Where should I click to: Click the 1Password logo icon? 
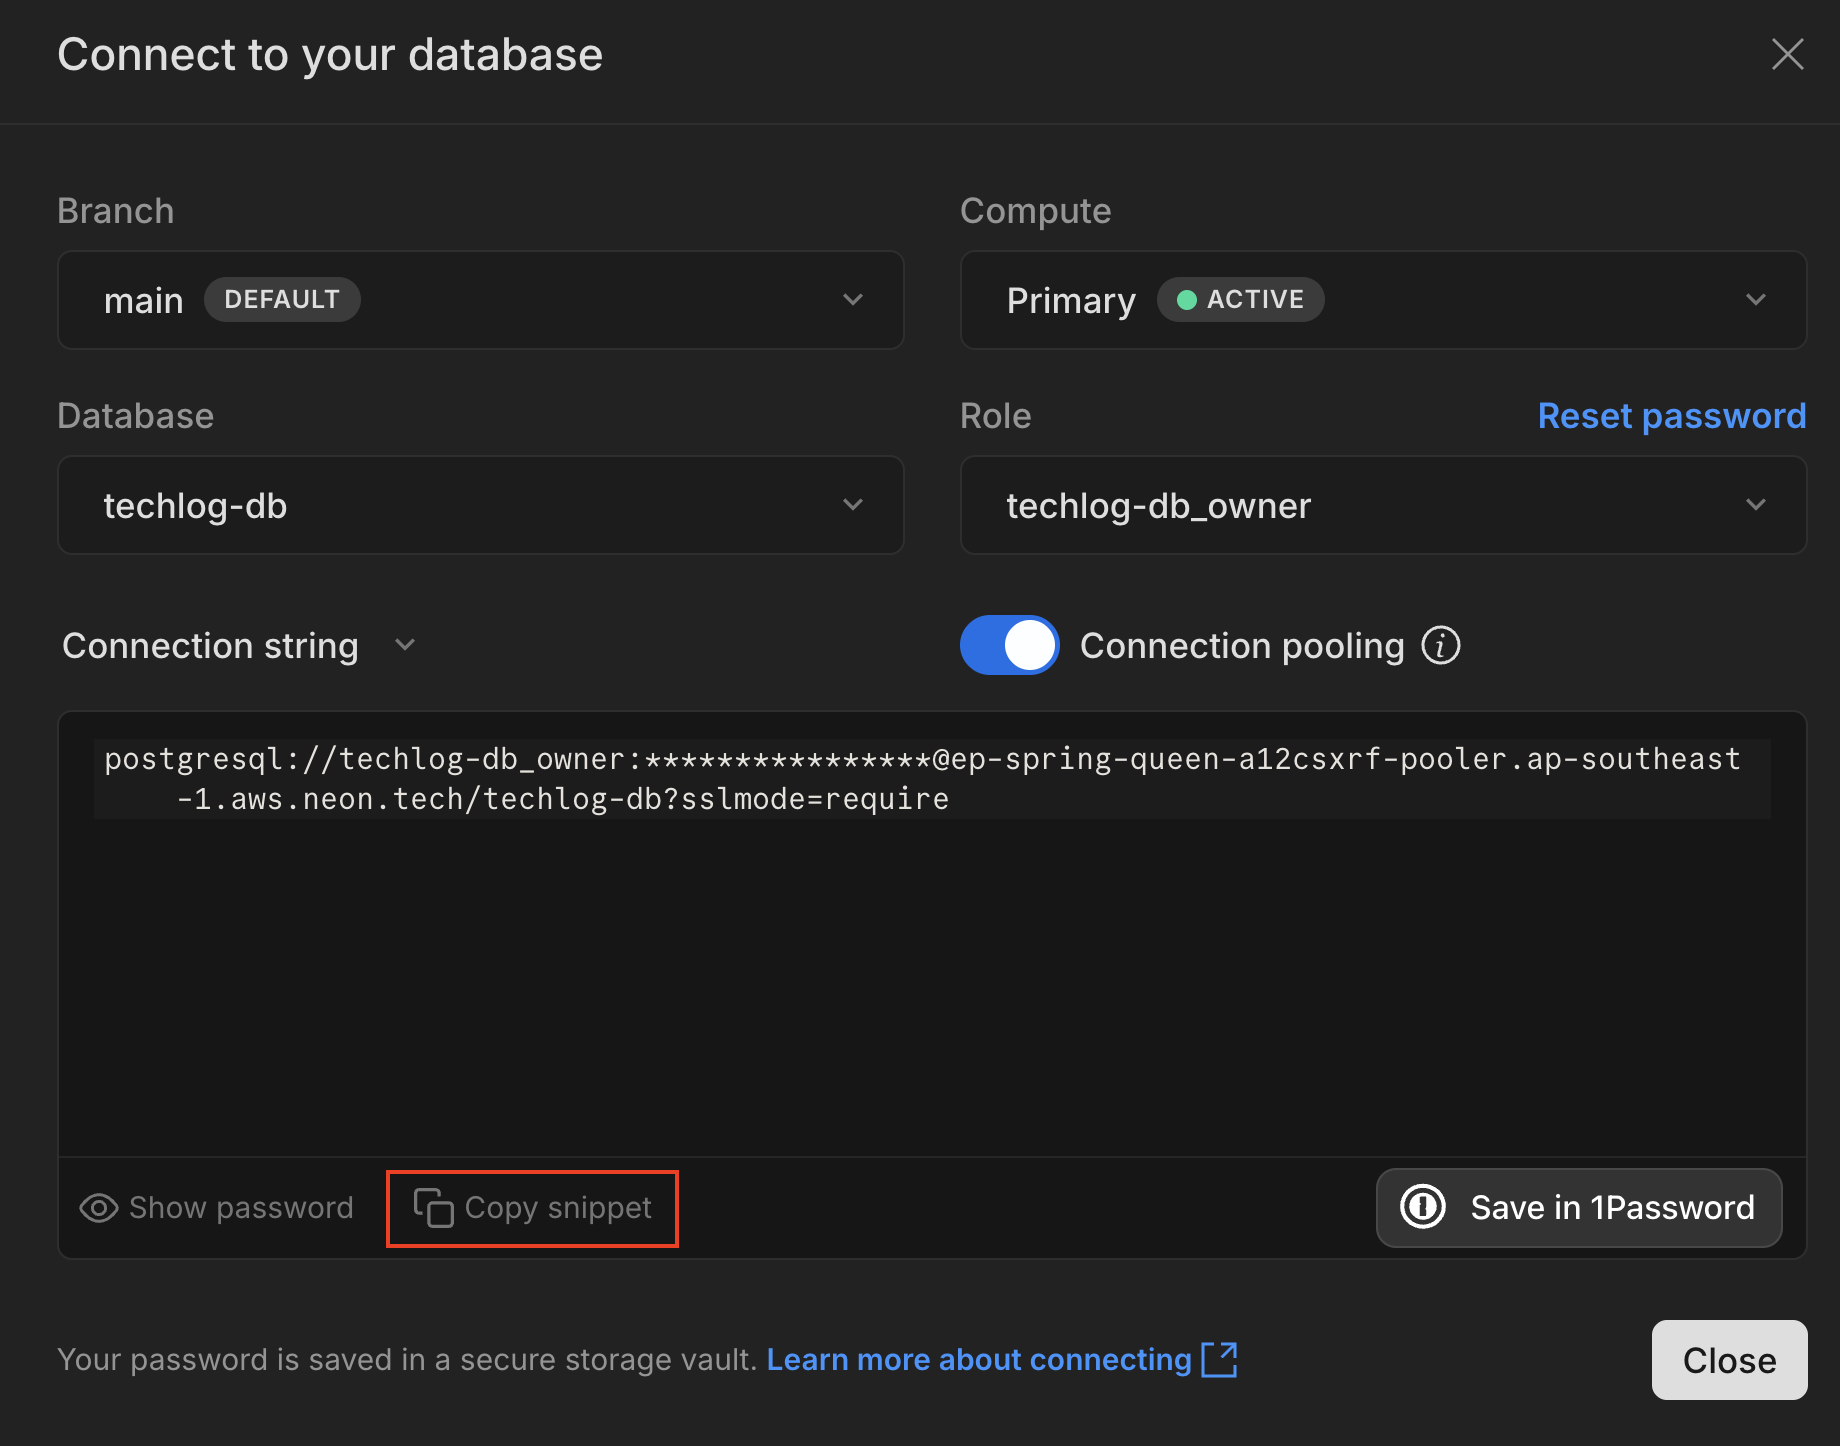click(x=1422, y=1207)
